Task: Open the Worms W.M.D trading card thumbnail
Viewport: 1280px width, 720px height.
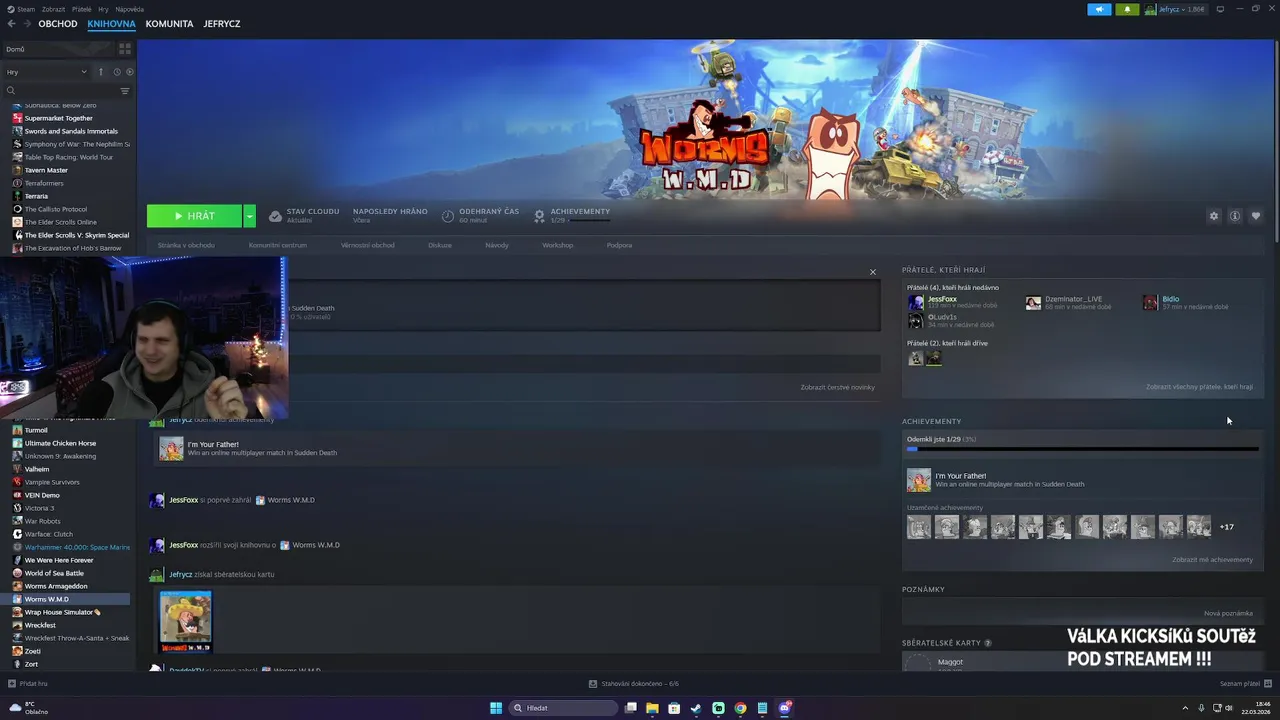Action: (x=186, y=622)
